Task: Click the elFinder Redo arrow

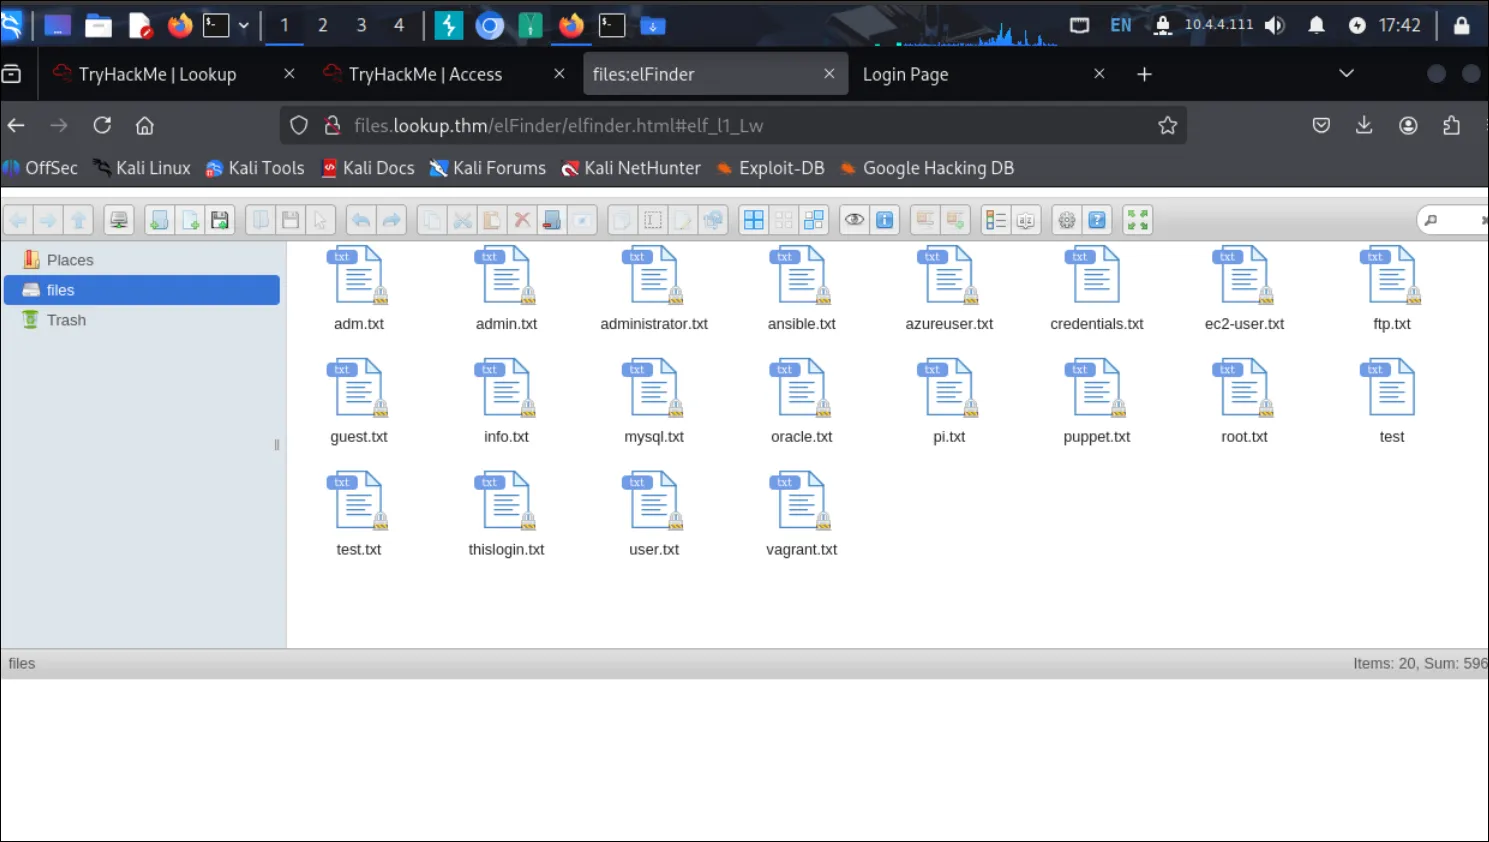Action: 392,220
